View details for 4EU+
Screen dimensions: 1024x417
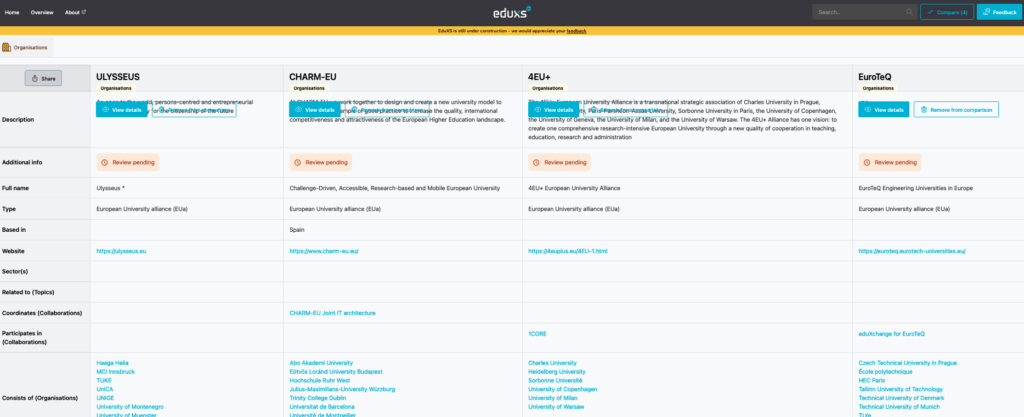[554, 110]
